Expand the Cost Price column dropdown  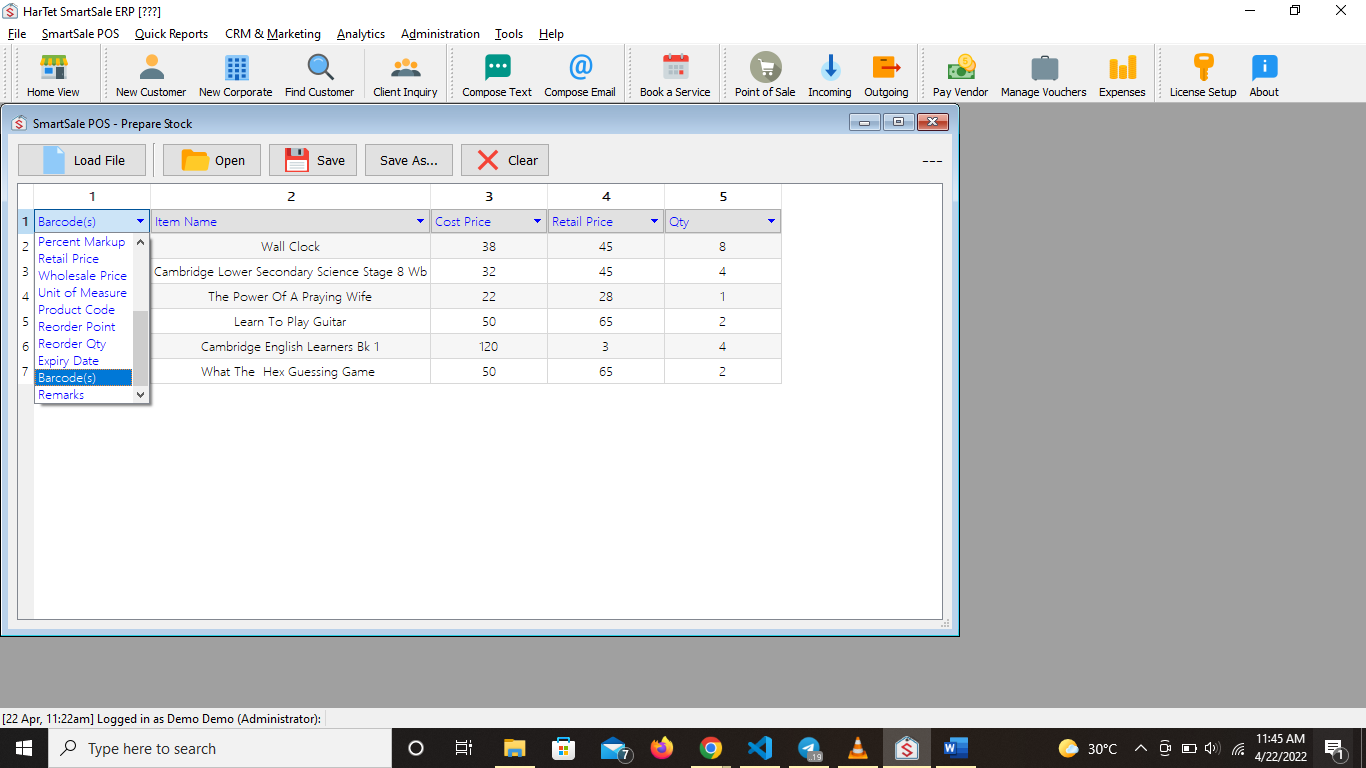[x=537, y=221]
